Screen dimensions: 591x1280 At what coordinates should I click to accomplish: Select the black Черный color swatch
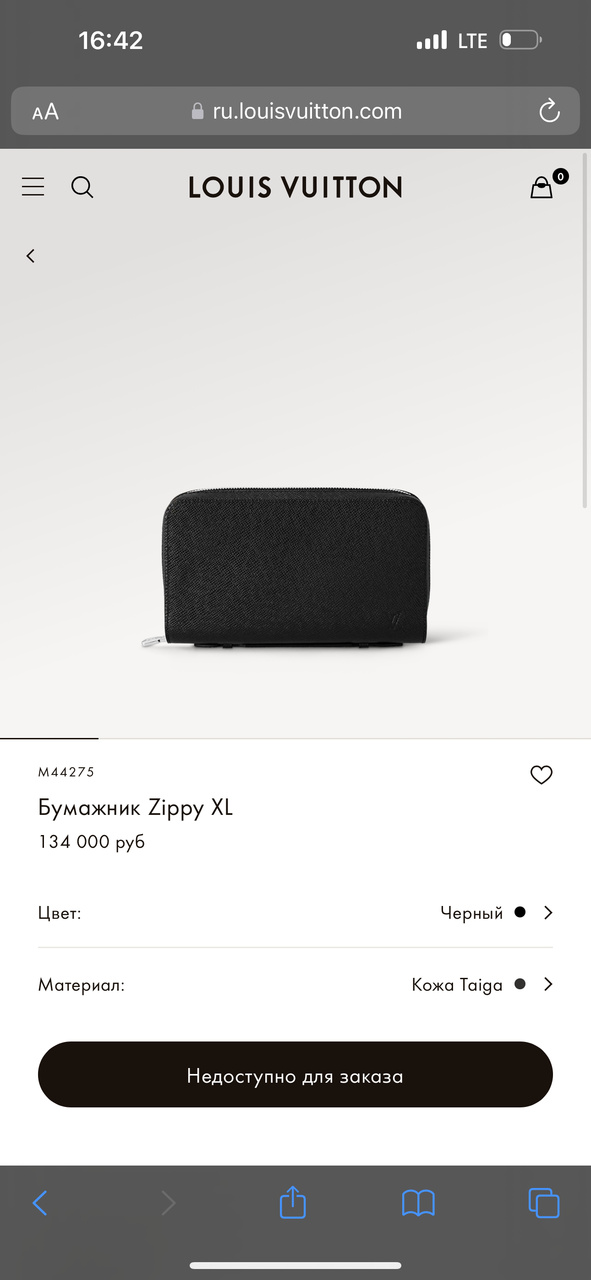click(x=519, y=912)
